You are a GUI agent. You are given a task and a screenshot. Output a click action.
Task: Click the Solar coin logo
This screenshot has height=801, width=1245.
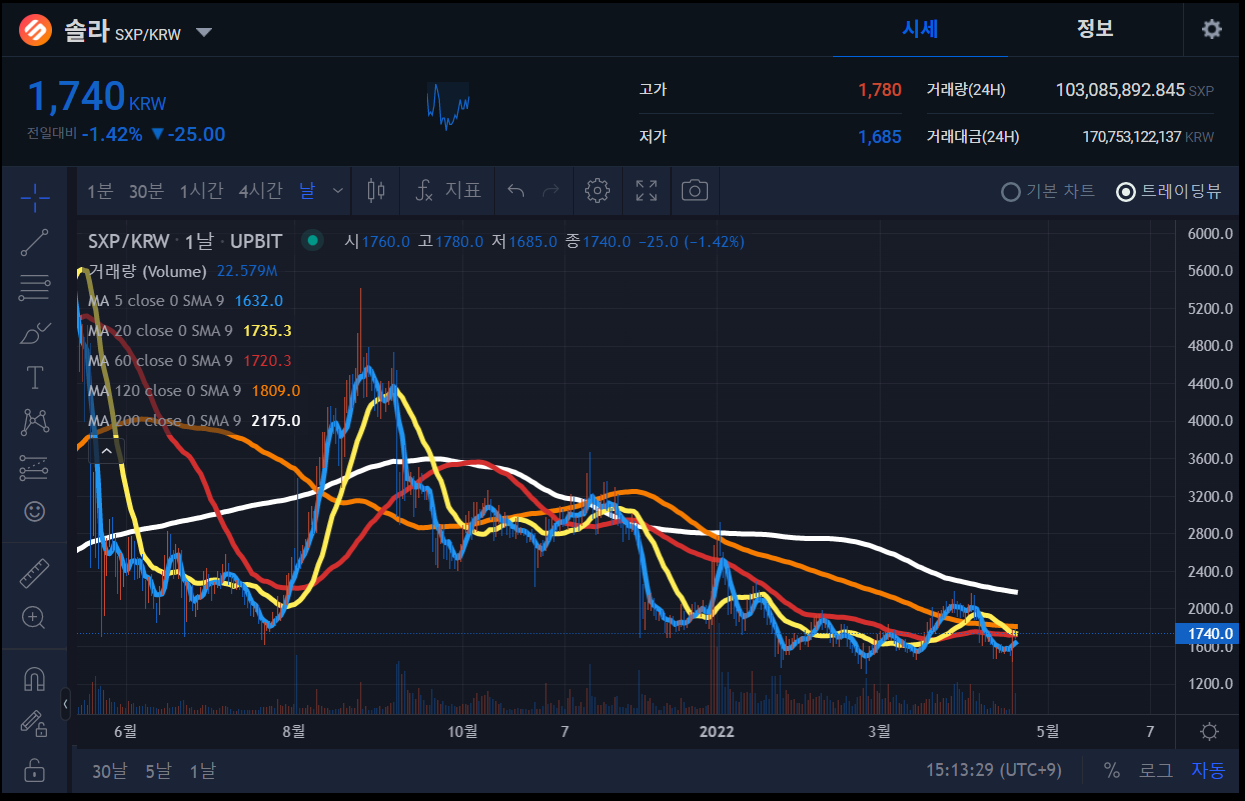tap(35, 30)
